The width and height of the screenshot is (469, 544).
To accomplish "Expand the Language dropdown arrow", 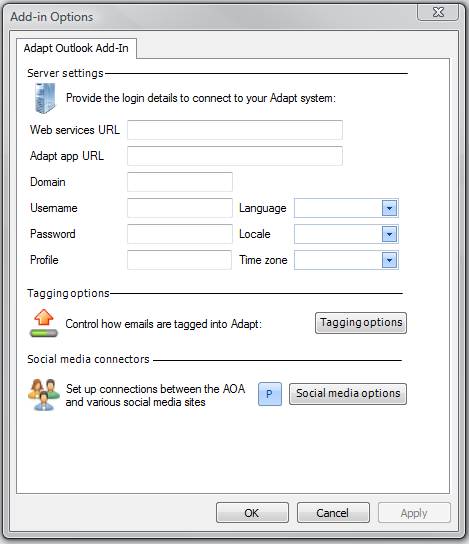I will click(x=389, y=208).
